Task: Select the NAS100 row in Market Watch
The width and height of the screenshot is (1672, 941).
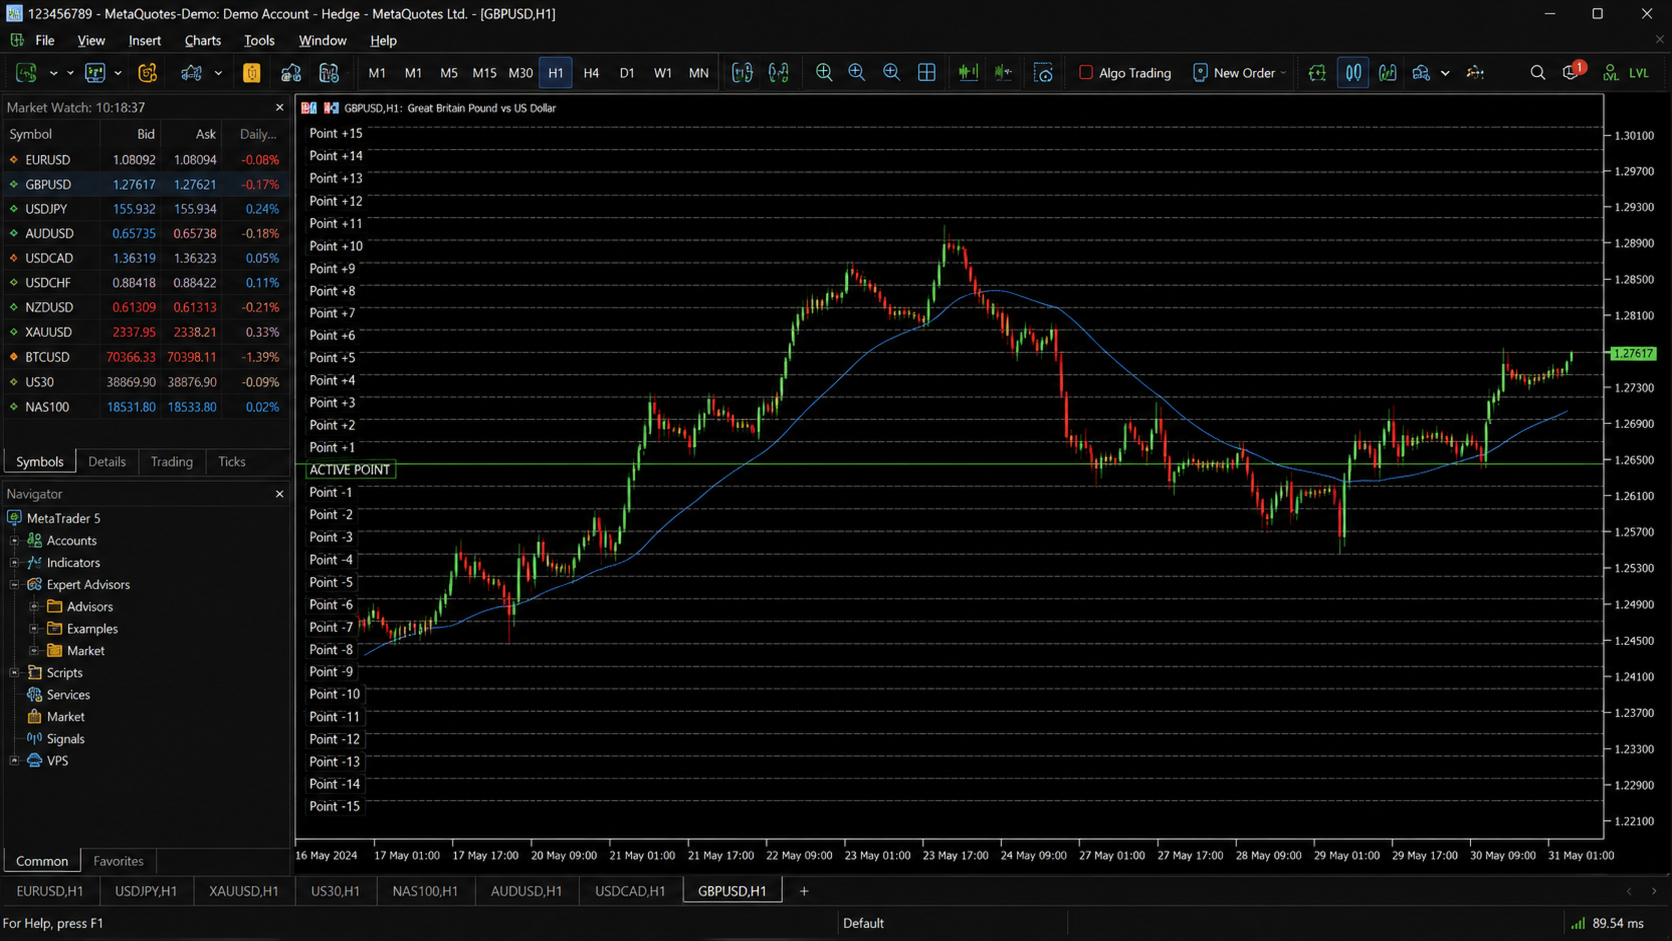Action: click(x=146, y=407)
